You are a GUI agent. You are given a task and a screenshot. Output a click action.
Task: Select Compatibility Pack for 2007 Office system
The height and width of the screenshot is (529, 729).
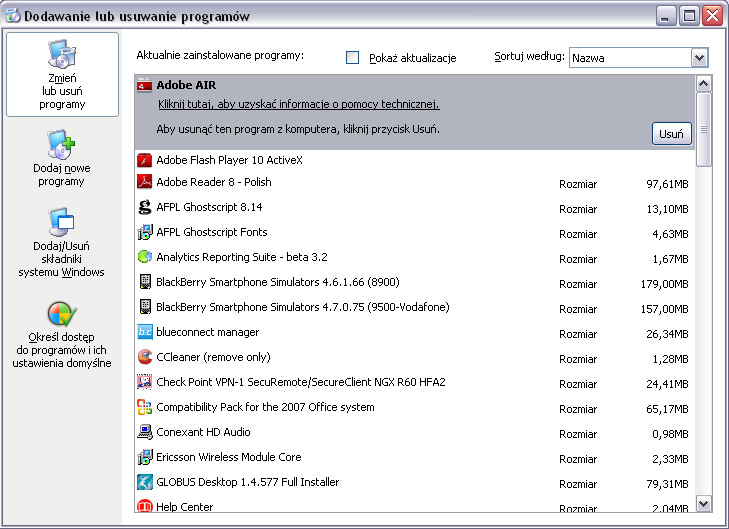[415, 408]
